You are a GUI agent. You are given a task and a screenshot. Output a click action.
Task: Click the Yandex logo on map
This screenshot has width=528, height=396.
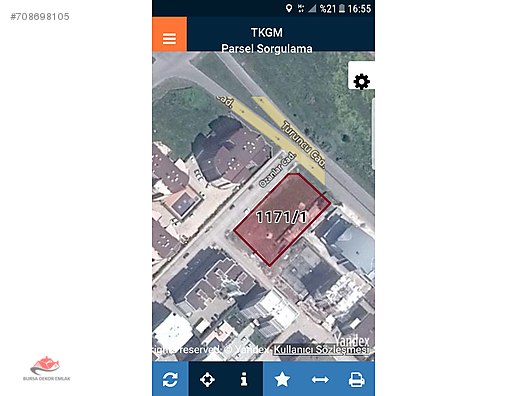tap(352, 340)
